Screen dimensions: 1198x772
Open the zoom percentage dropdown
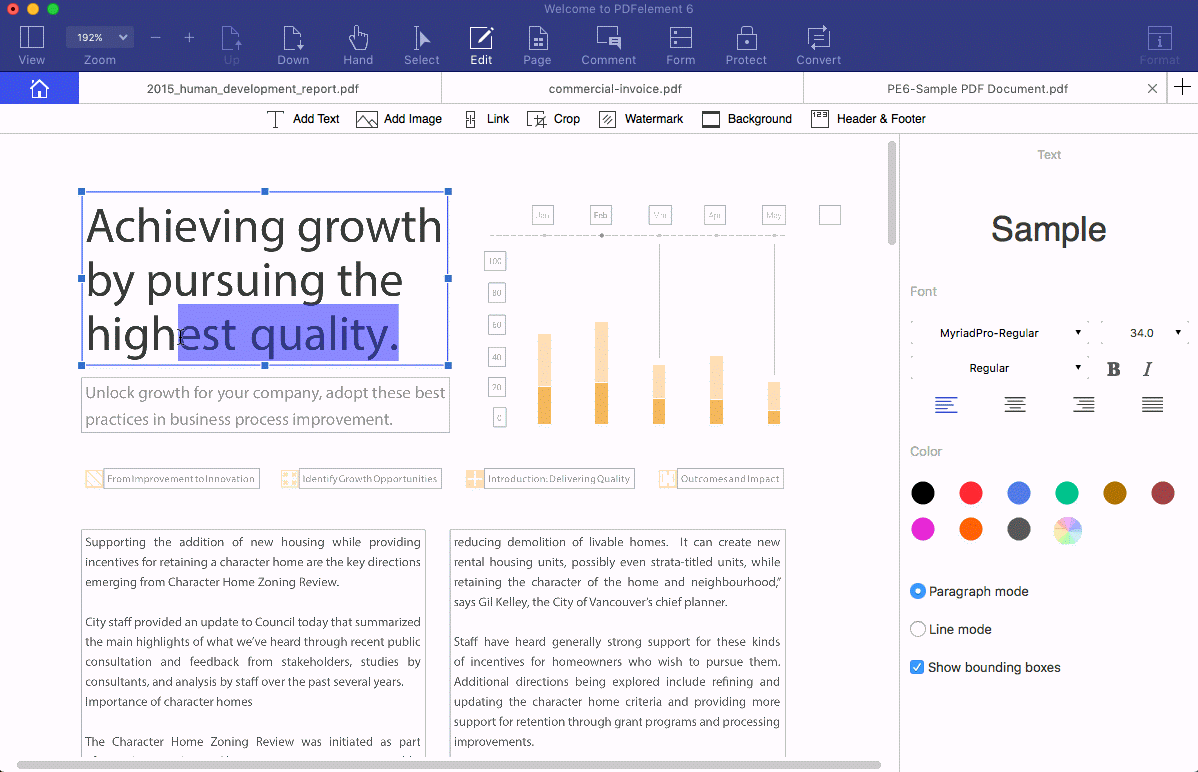pos(99,37)
